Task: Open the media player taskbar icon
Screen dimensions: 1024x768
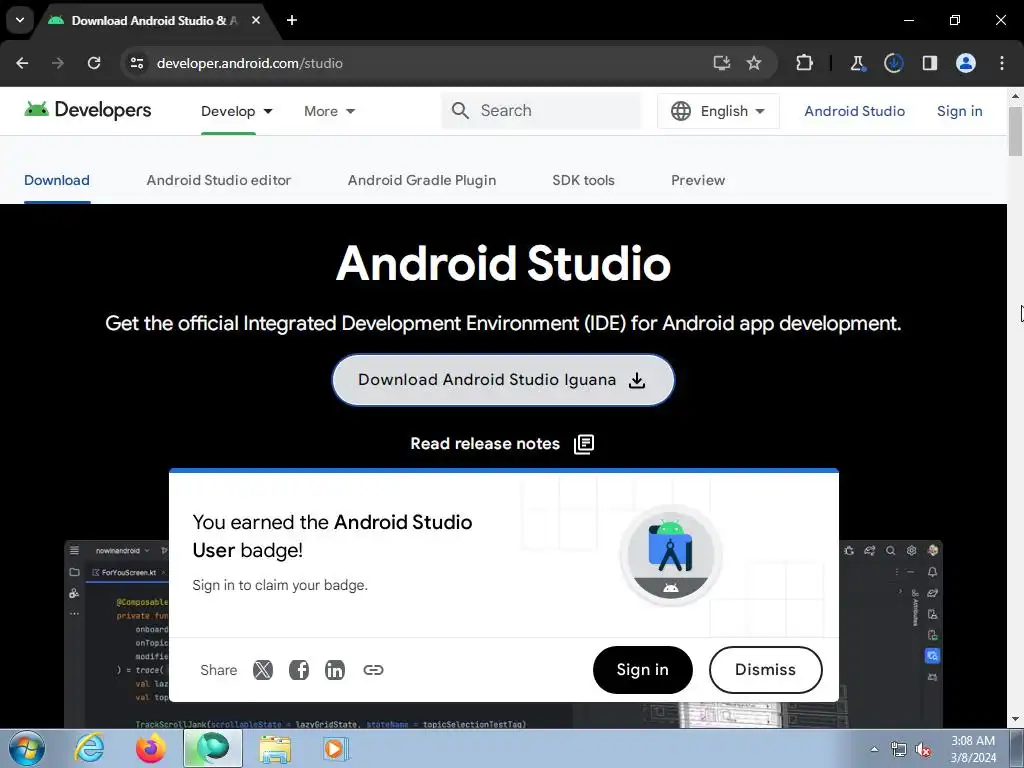Action: [336, 749]
